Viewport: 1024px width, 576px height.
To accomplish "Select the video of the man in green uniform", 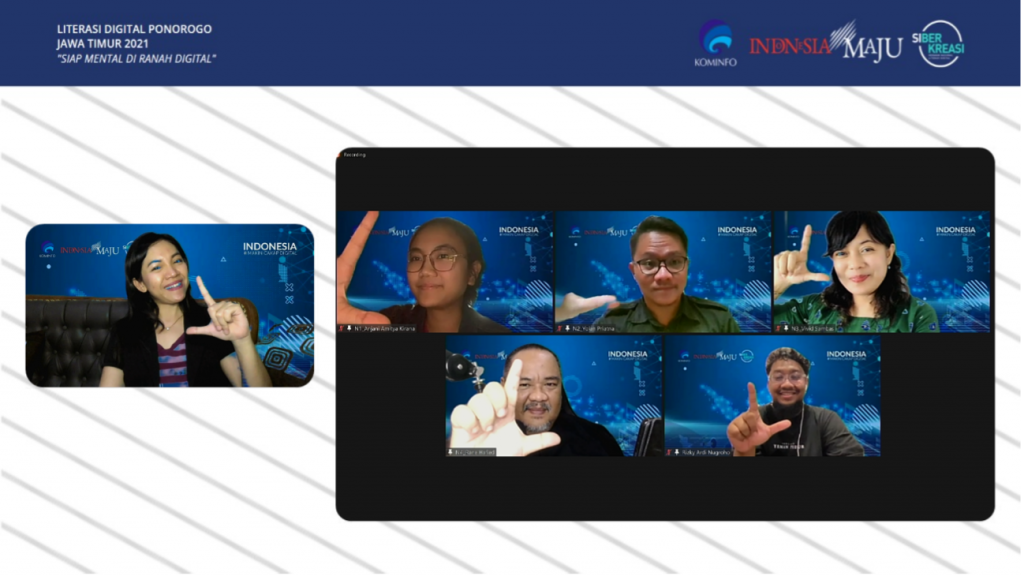I will coord(662,270).
